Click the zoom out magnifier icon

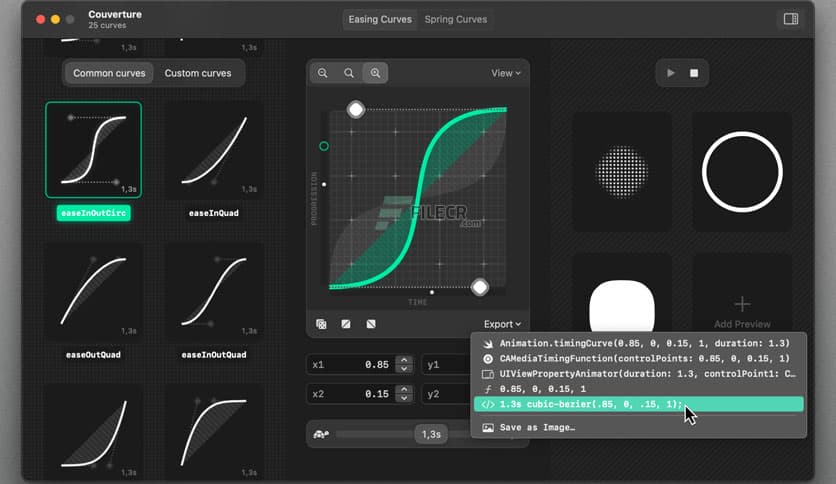(x=323, y=73)
